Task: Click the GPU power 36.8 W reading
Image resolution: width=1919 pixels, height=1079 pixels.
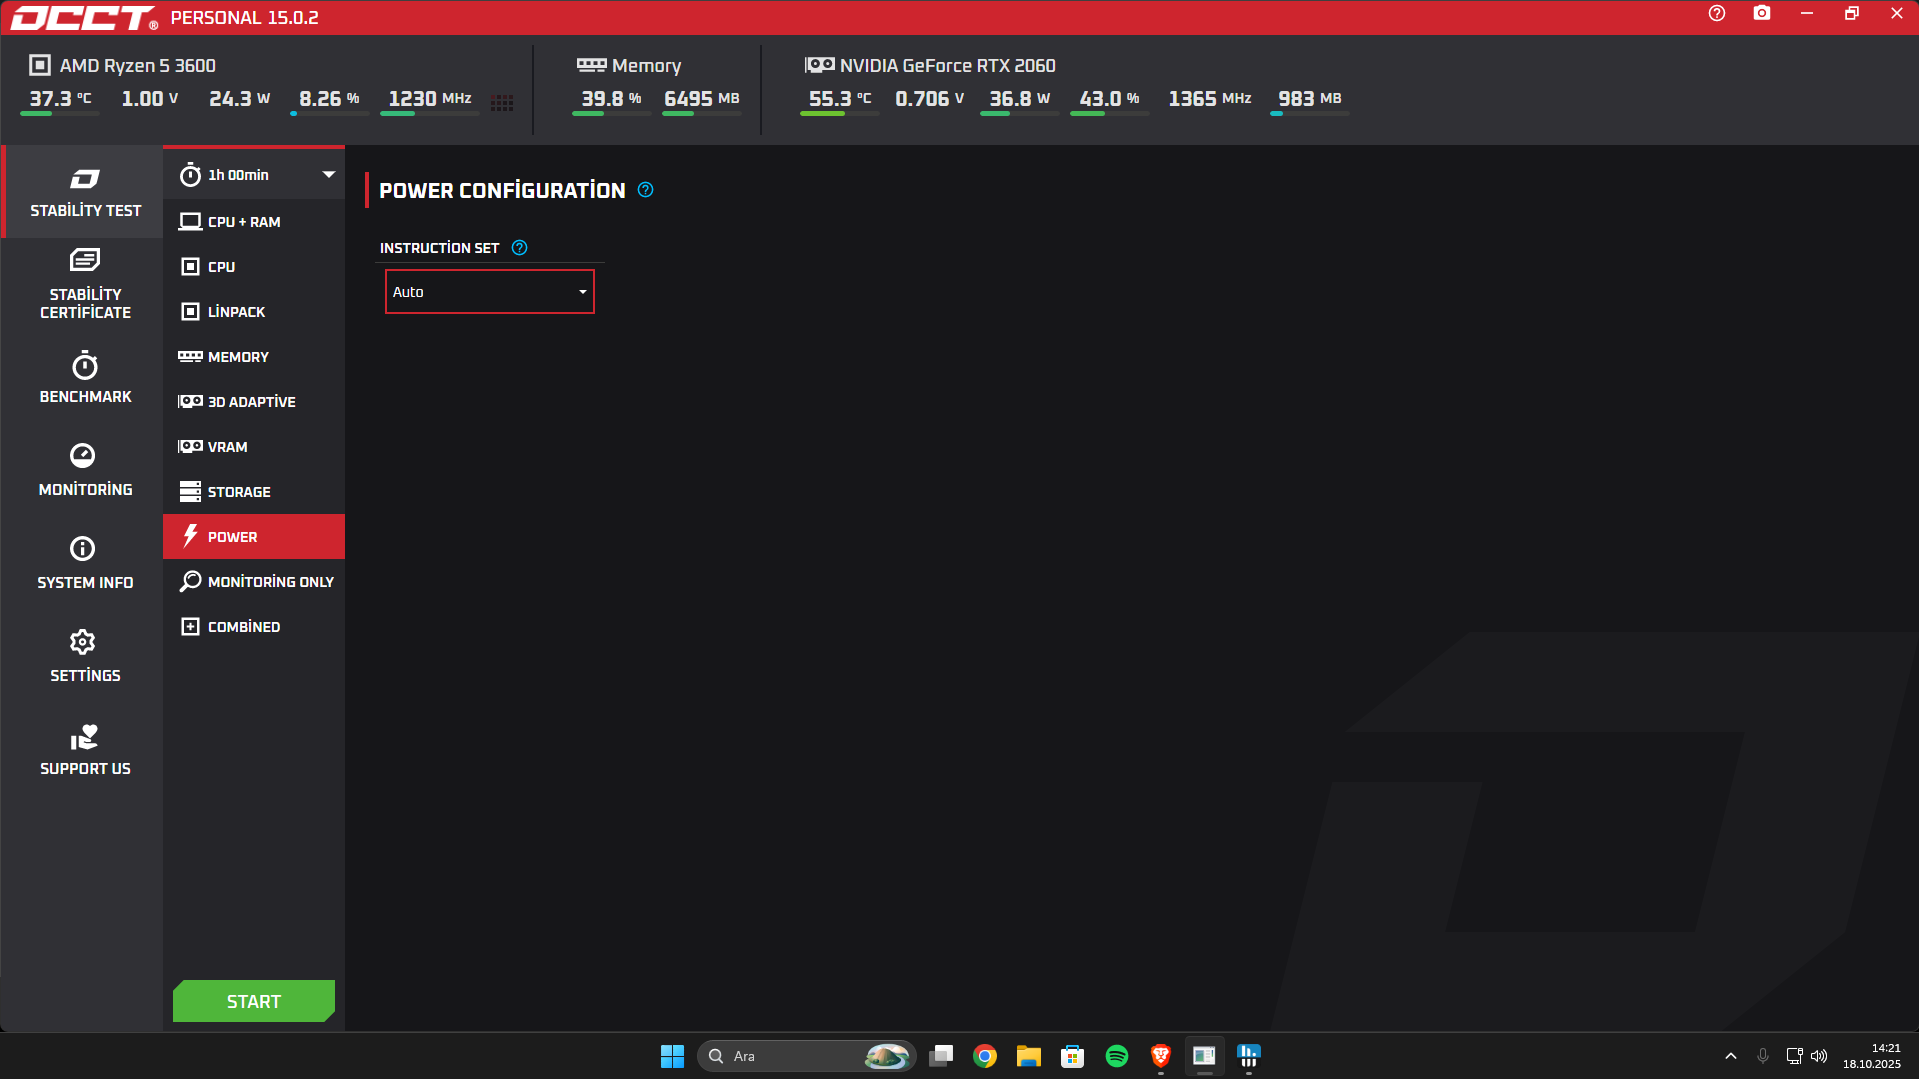Action: point(1020,99)
